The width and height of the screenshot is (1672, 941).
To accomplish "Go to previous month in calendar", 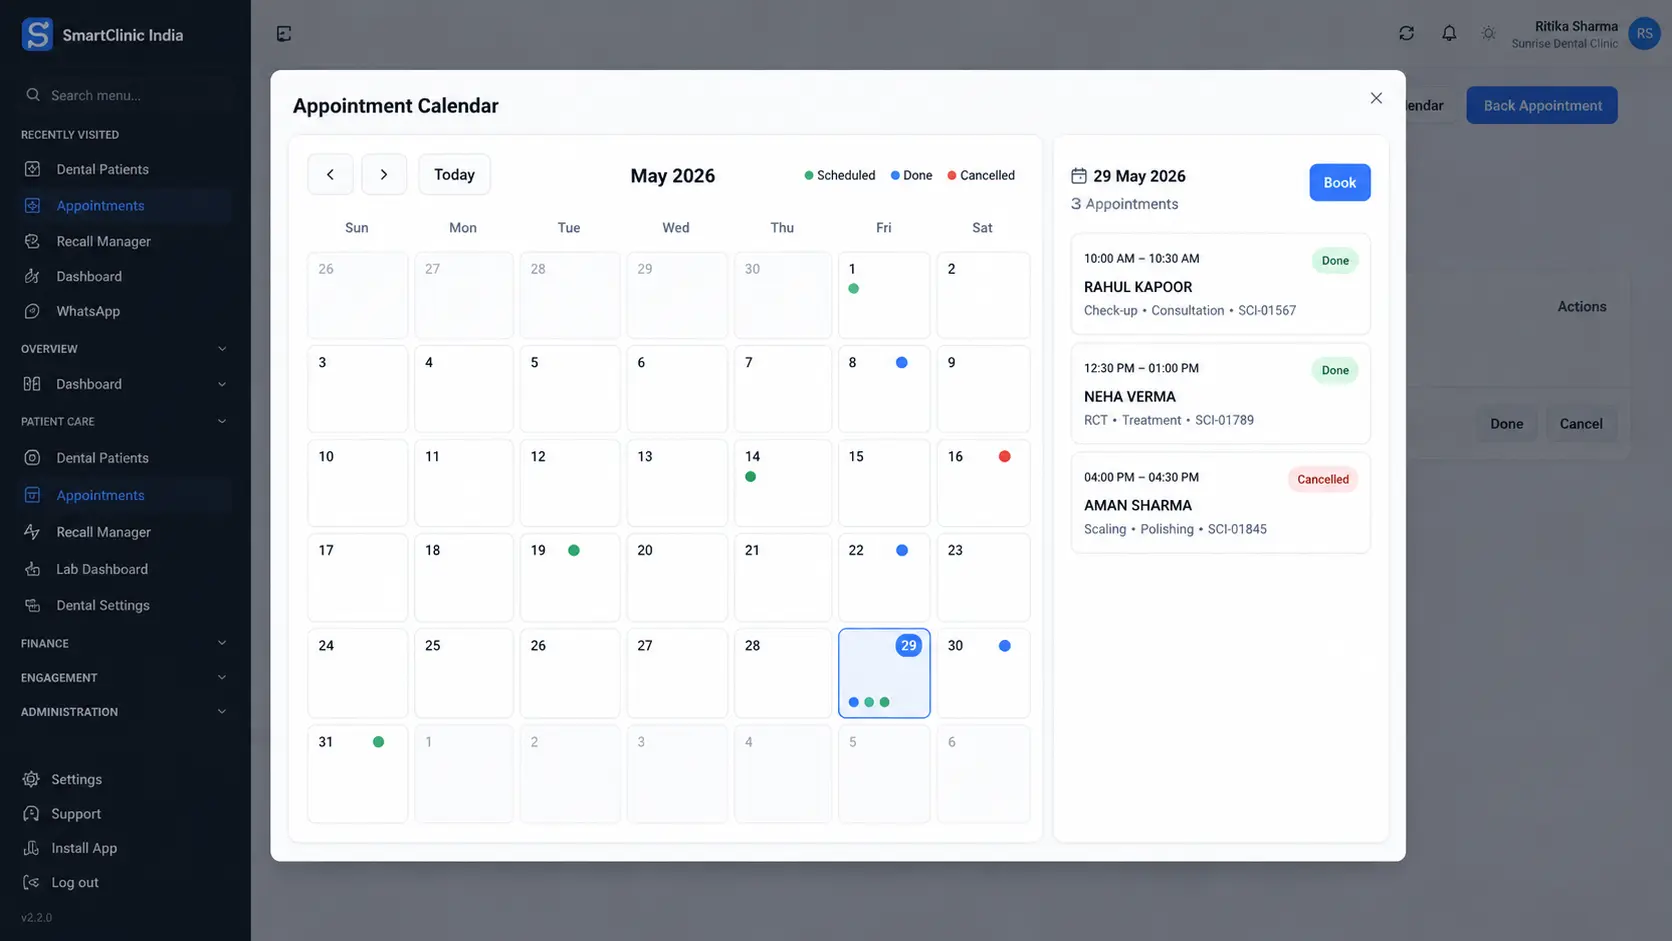I will tap(330, 174).
